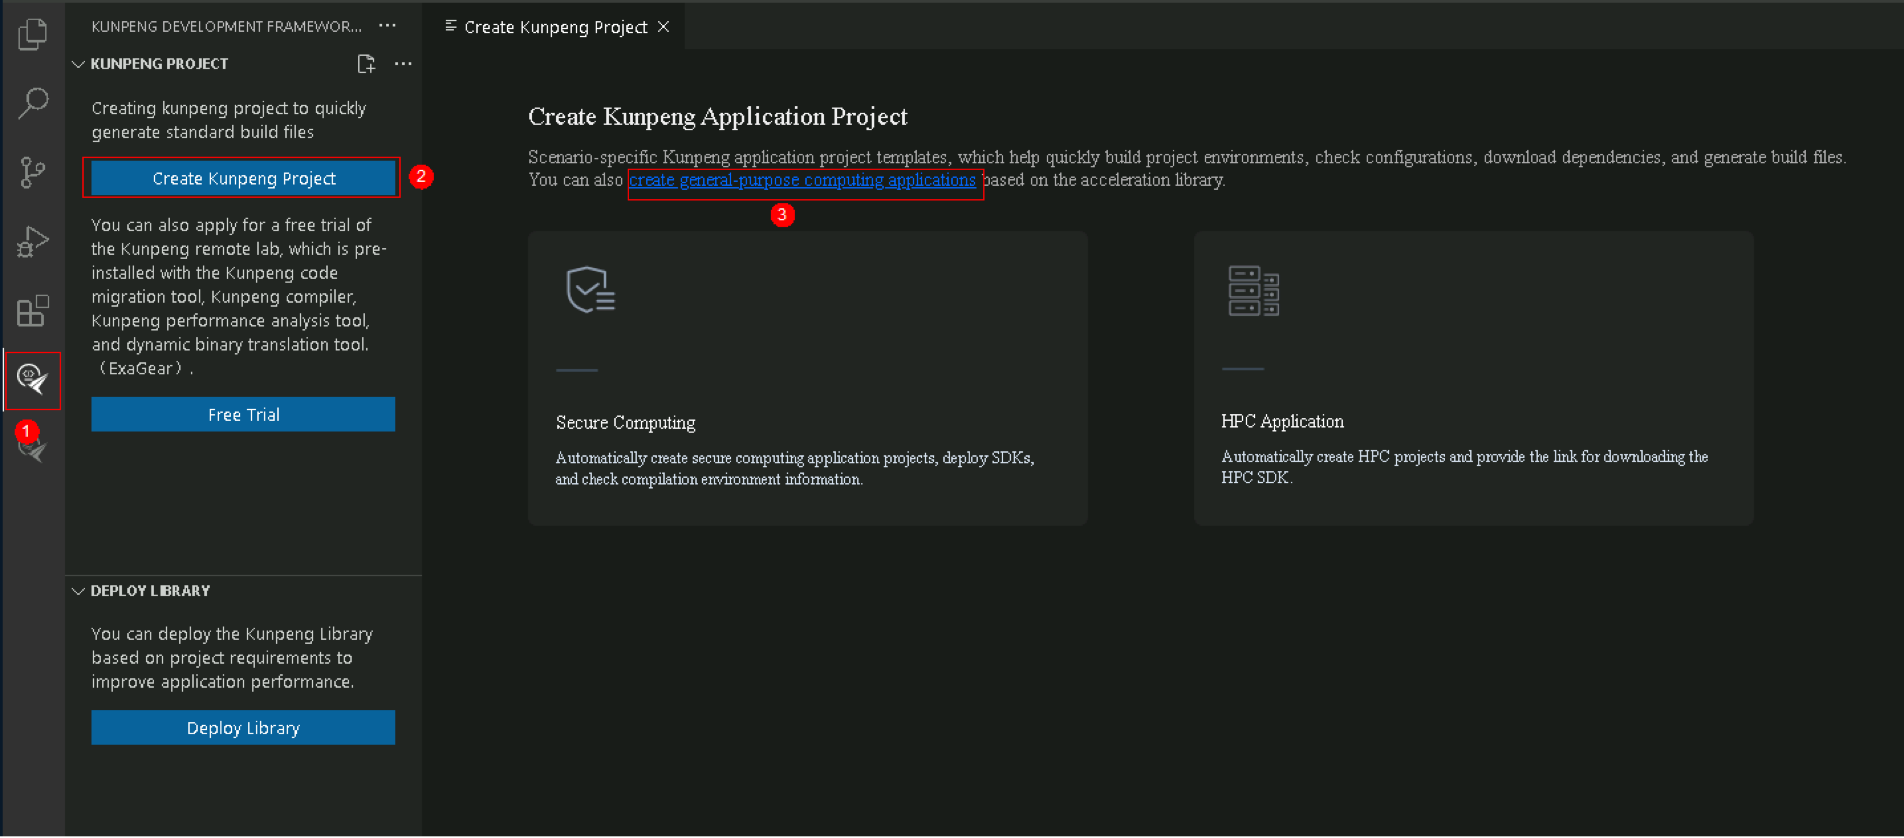The width and height of the screenshot is (1904, 838).
Task: Select the Secure Computing project template card
Action: coord(807,378)
